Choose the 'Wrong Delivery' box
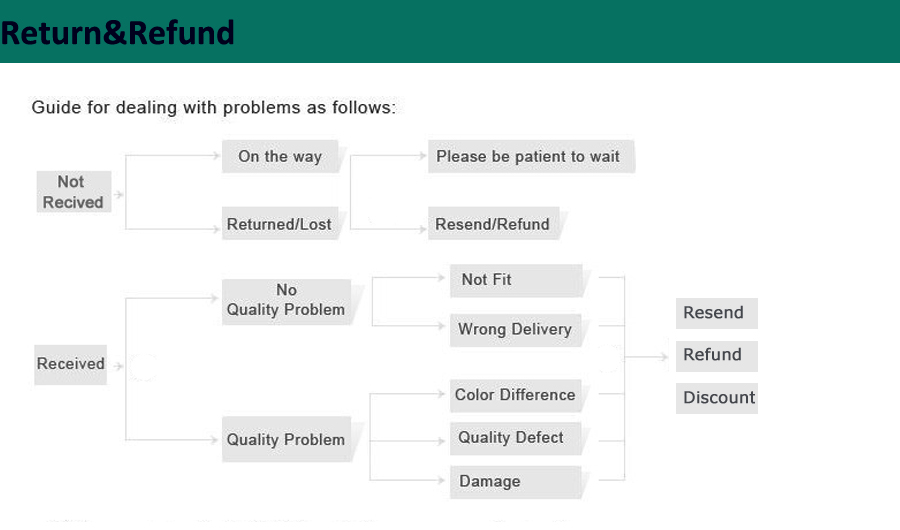This screenshot has height=530, width=900. coord(515,329)
